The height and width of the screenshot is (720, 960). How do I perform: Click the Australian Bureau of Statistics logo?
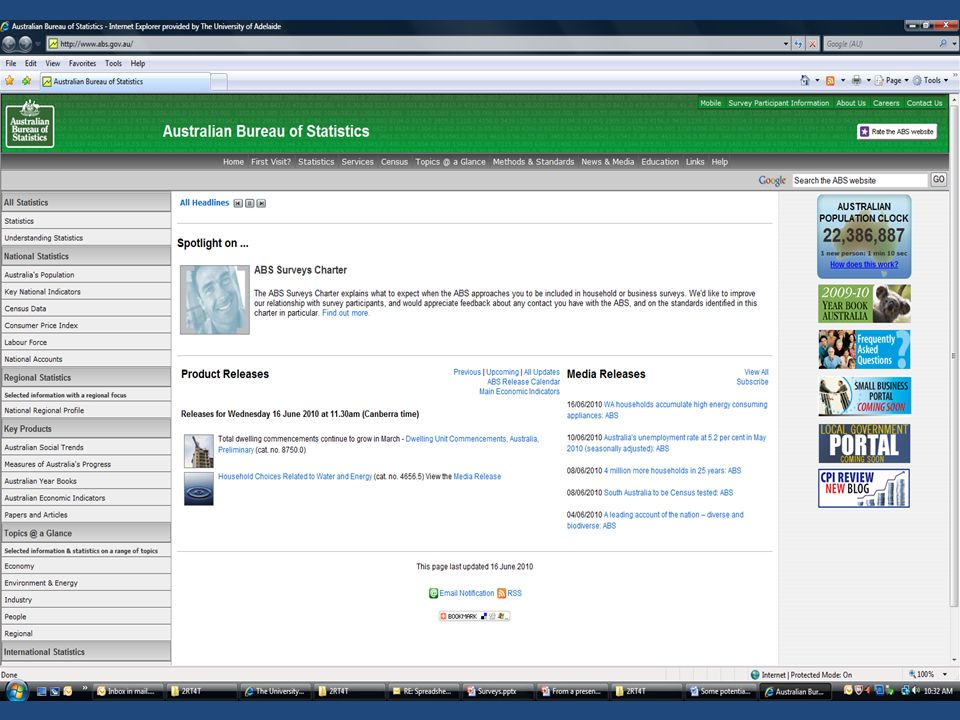click(x=30, y=124)
